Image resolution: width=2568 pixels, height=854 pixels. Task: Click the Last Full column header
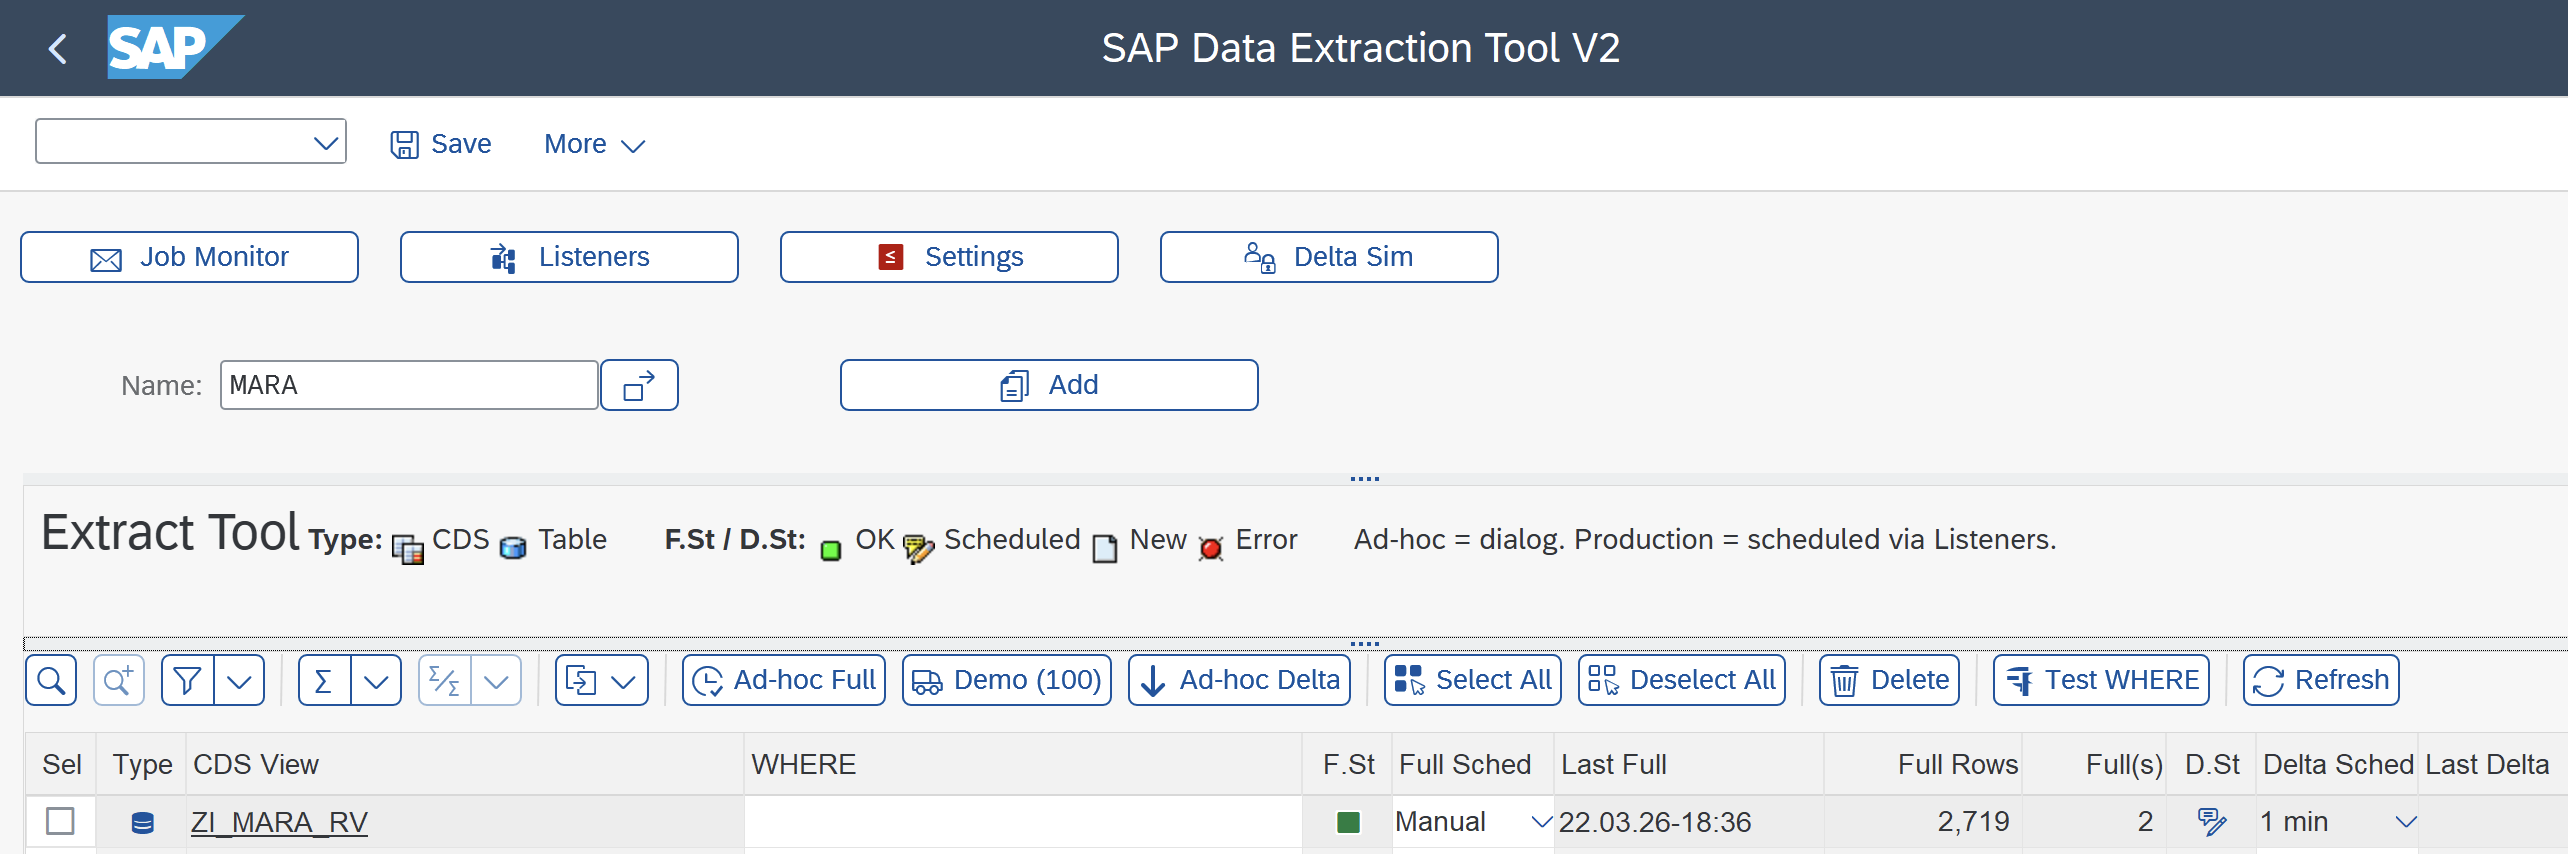coord(1689,764)
